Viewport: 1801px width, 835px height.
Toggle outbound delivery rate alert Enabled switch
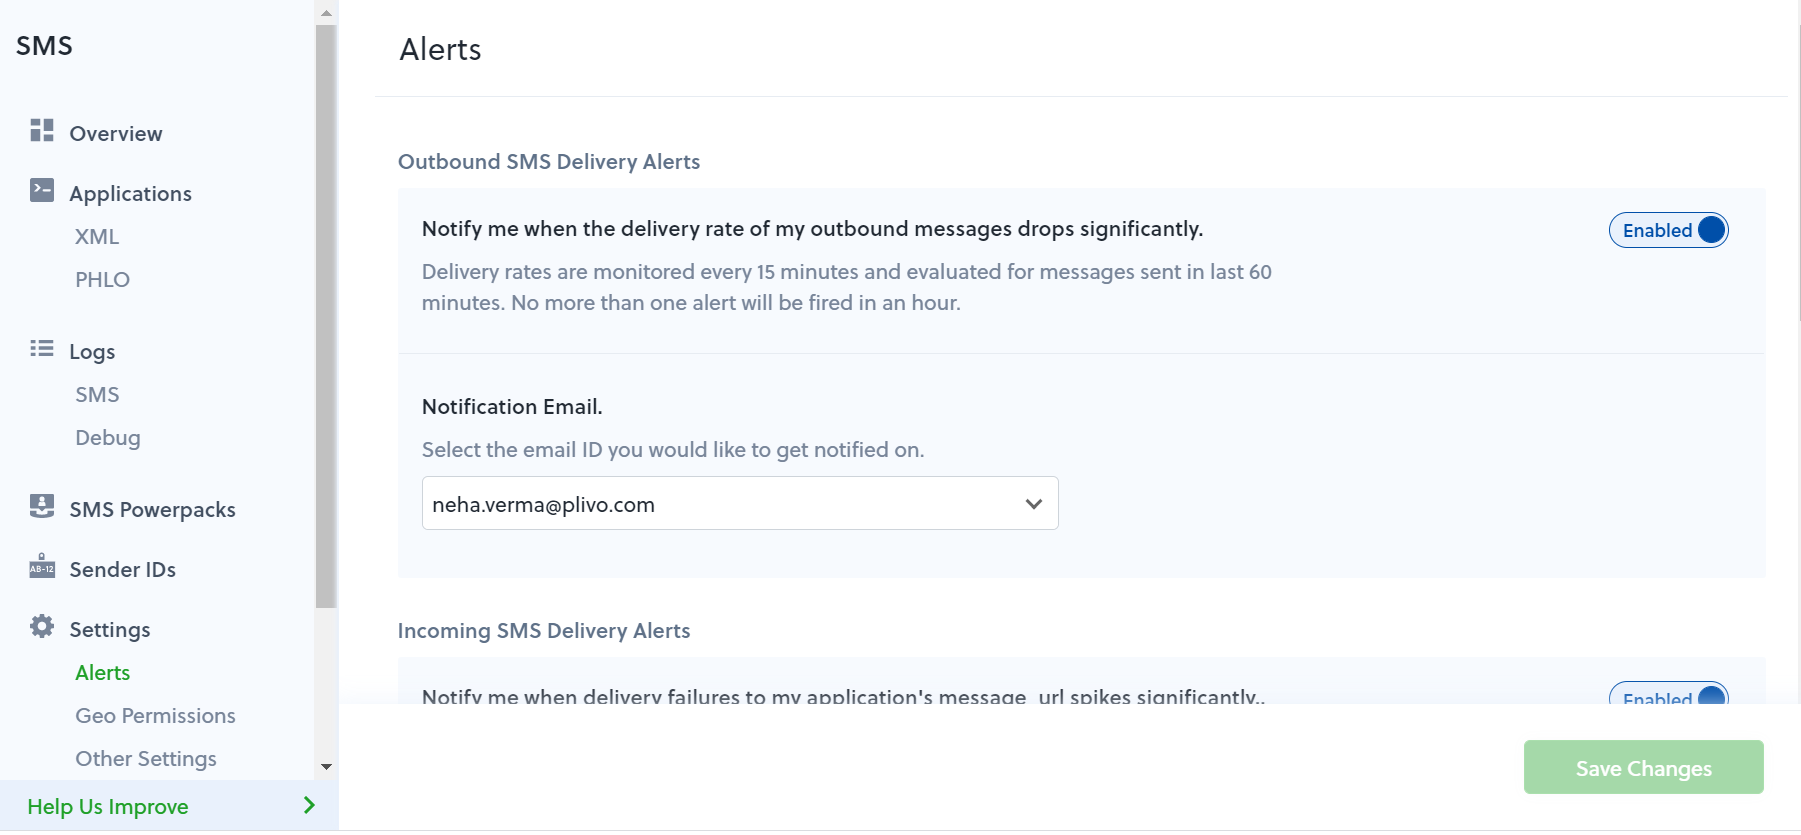click(1668, 230)
